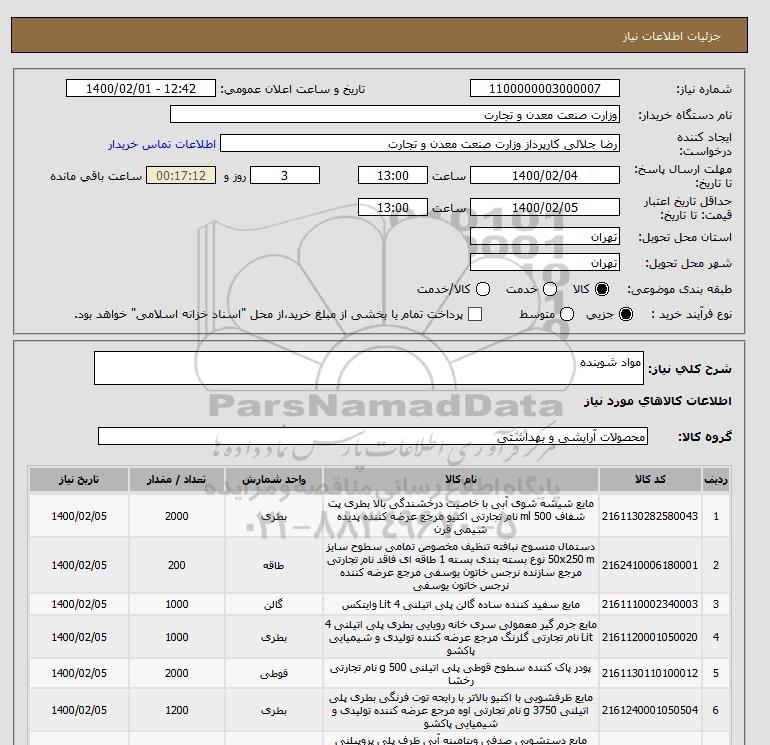Click item code 2161240001050504
The height and width of the screenshot is (745, 770).
[x=650, y=710]
